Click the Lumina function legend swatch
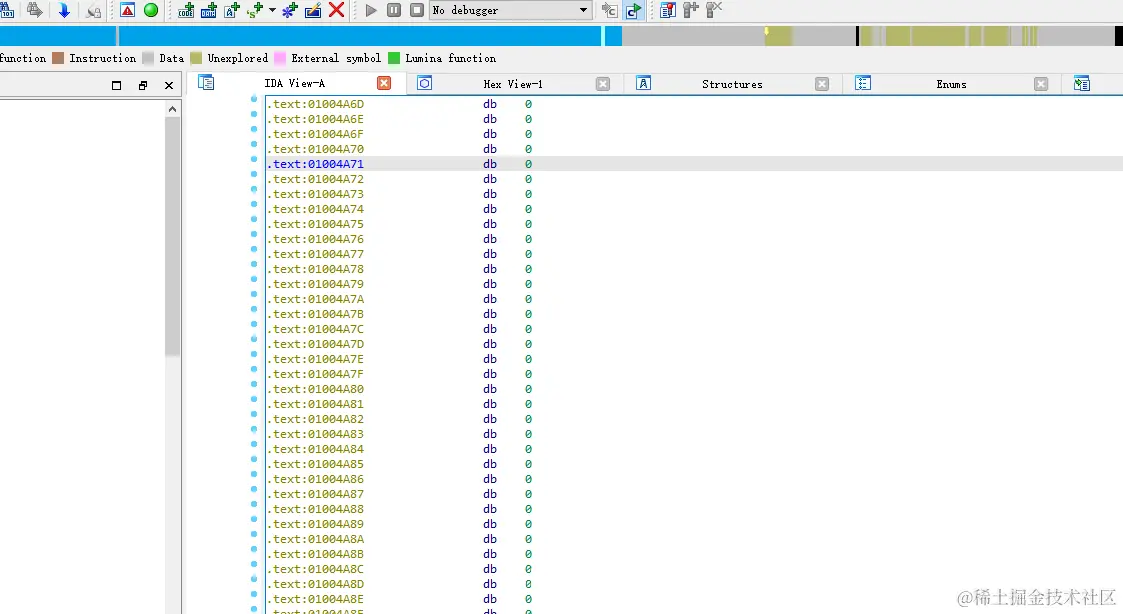Screen dimensions: 1123x614 [394, 58]
